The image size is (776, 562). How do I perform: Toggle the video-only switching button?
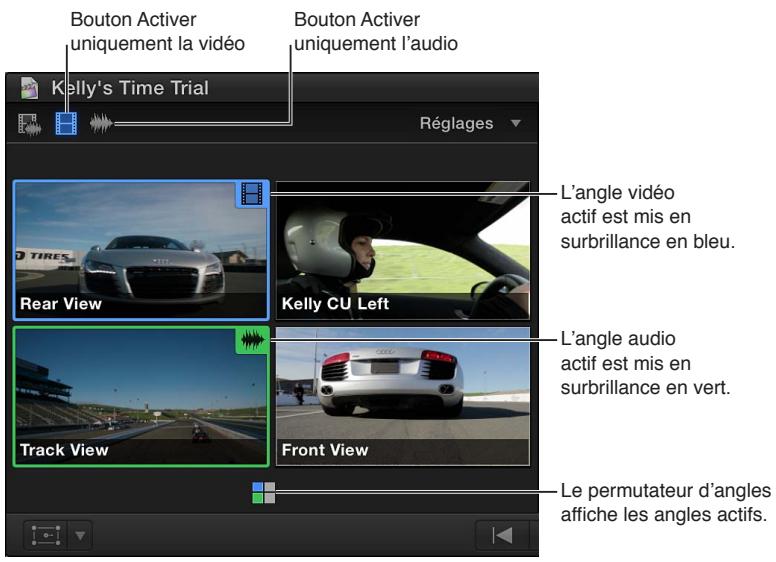[x=66, y=123]
